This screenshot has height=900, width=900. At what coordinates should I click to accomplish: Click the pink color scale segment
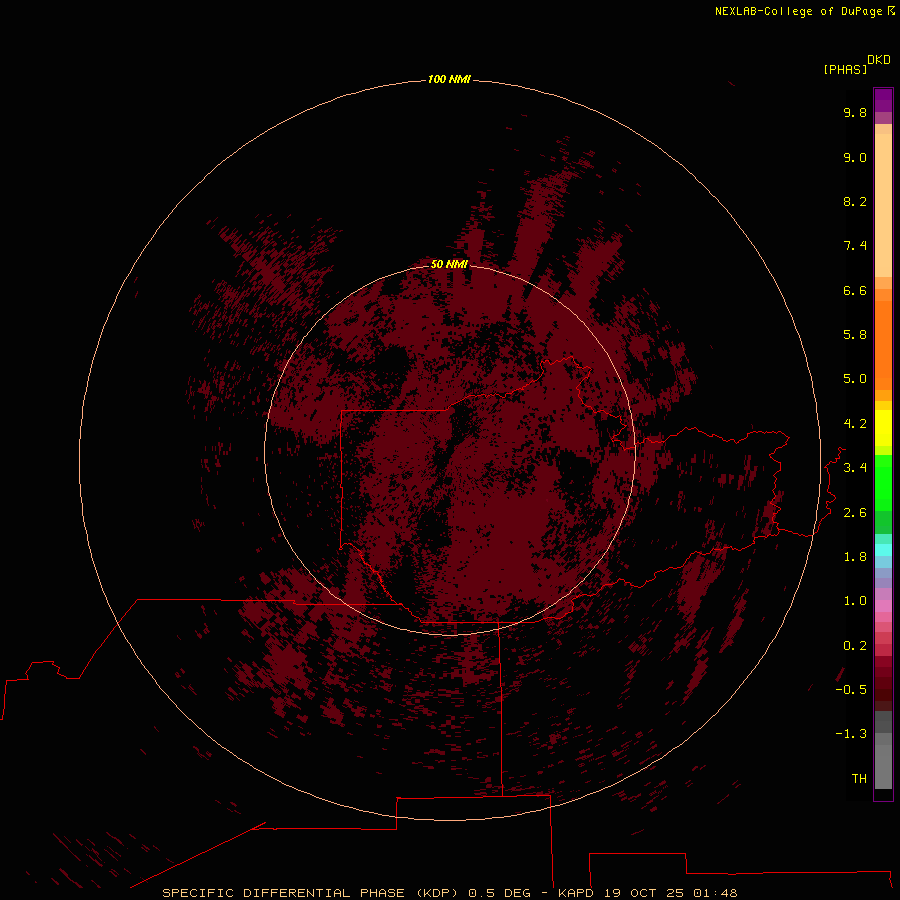pyautogui.click(x=883, y=606)
